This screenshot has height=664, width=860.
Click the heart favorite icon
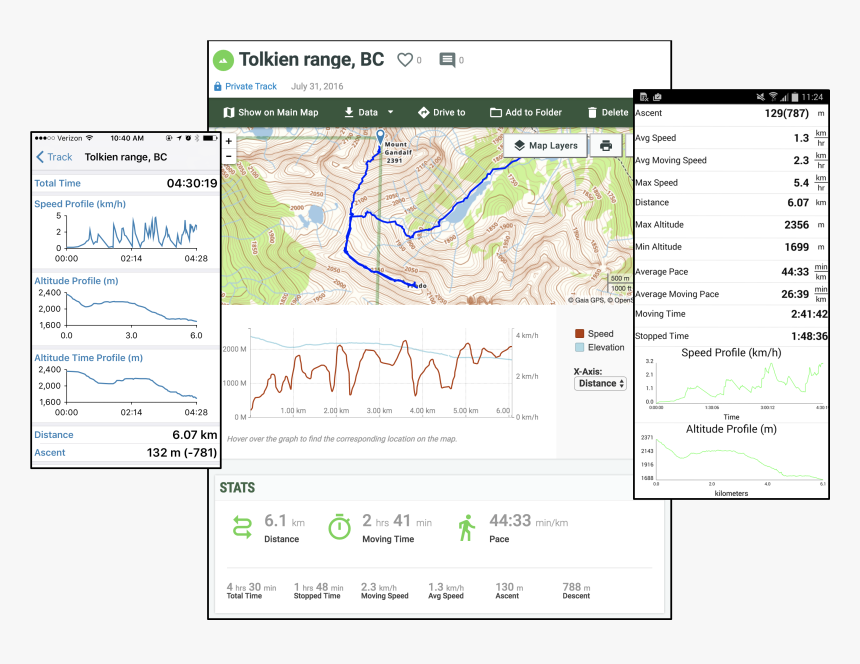click(x=405, y=60)
